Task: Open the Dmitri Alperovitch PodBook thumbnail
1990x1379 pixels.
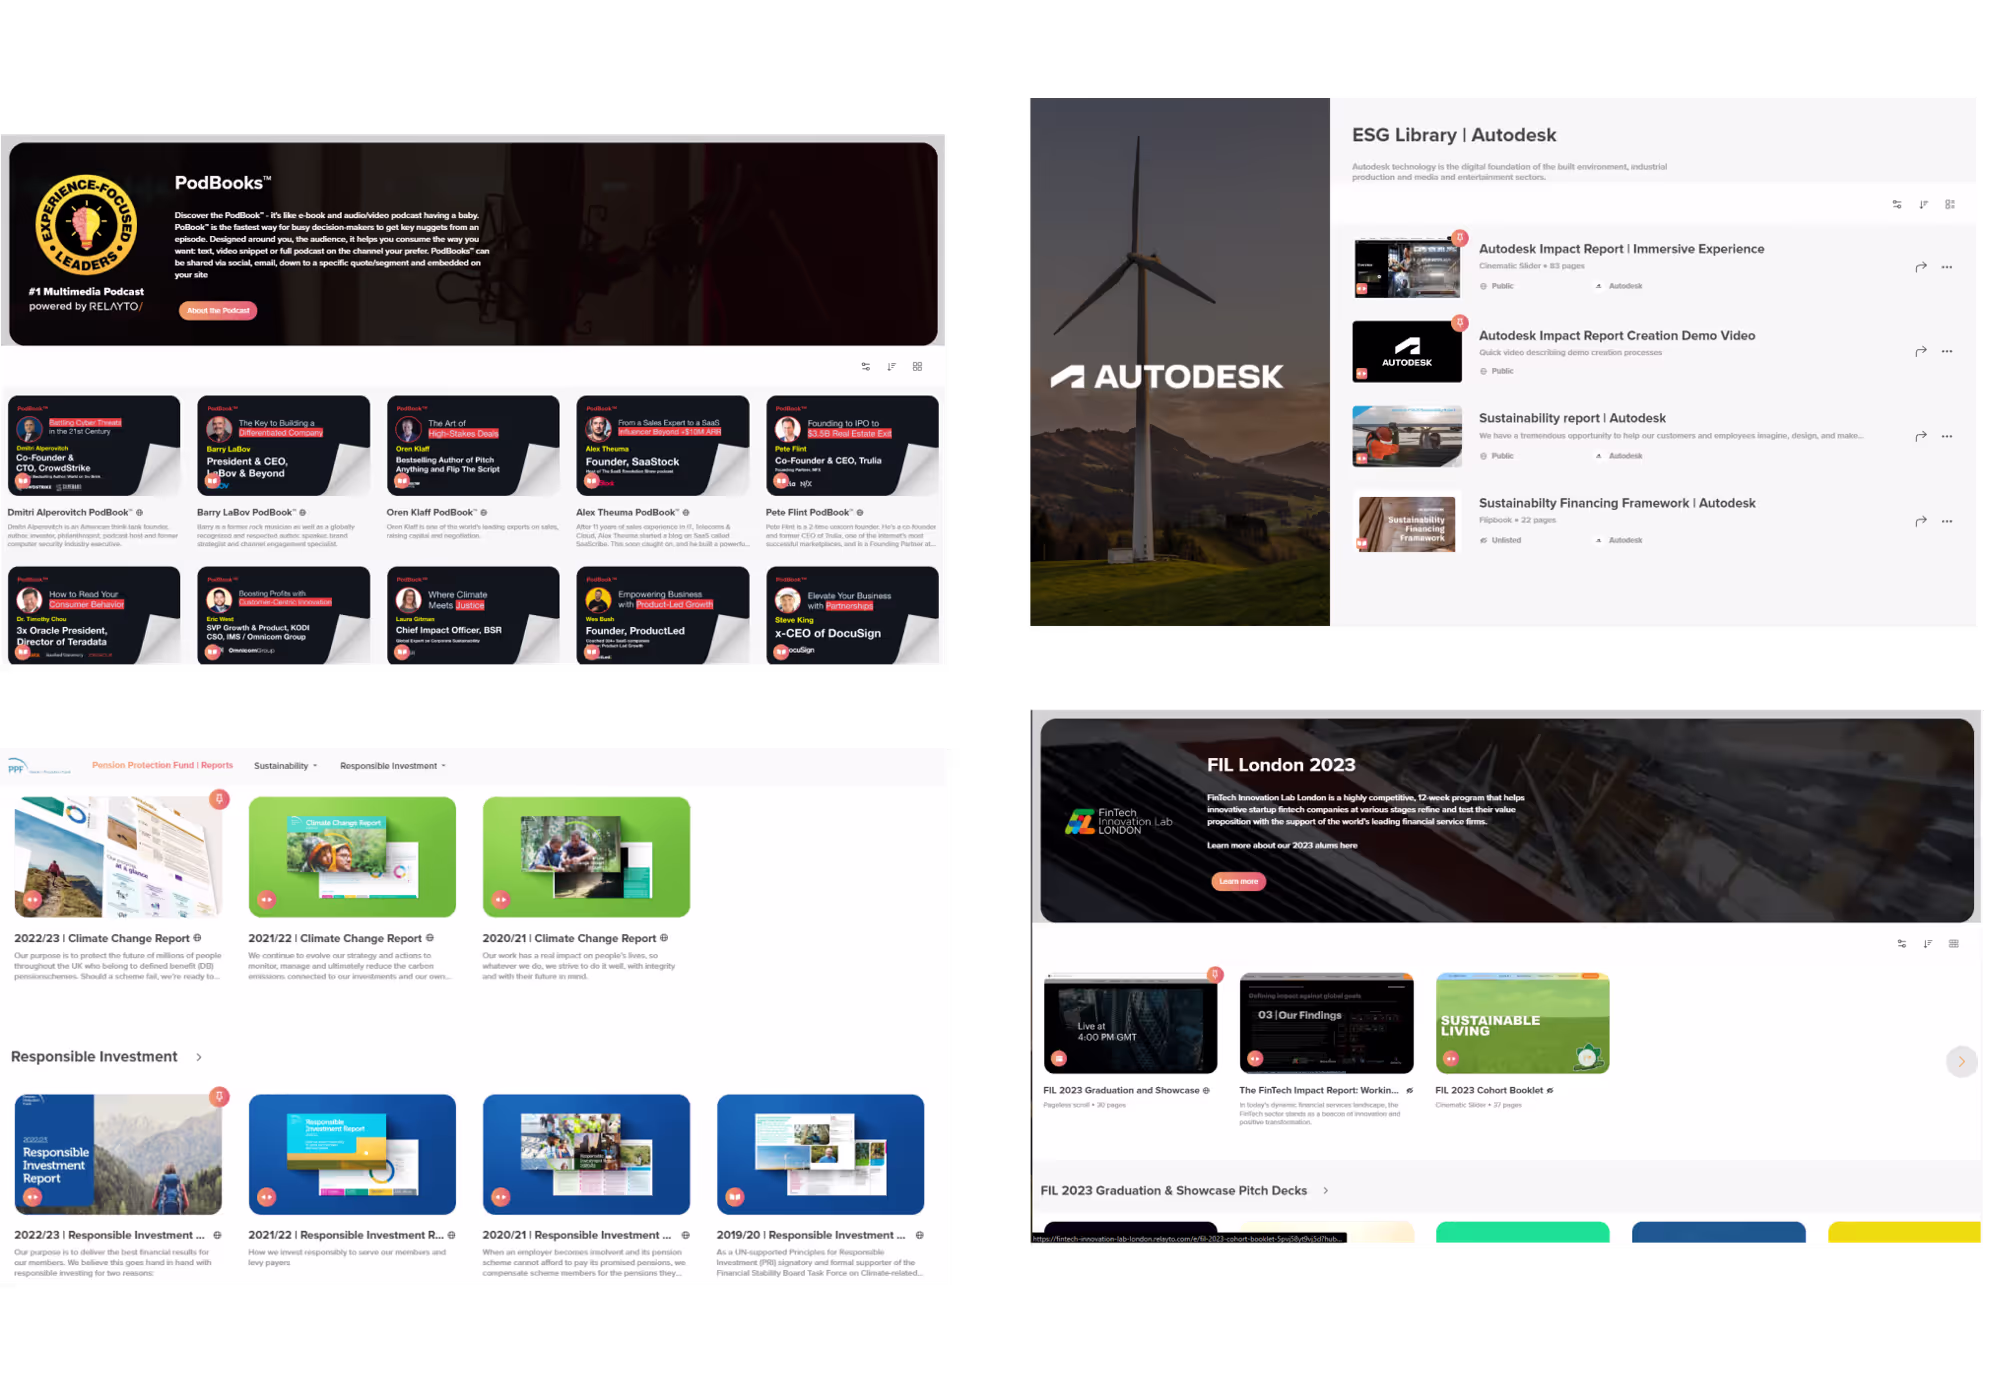Action: coord(94,446)
